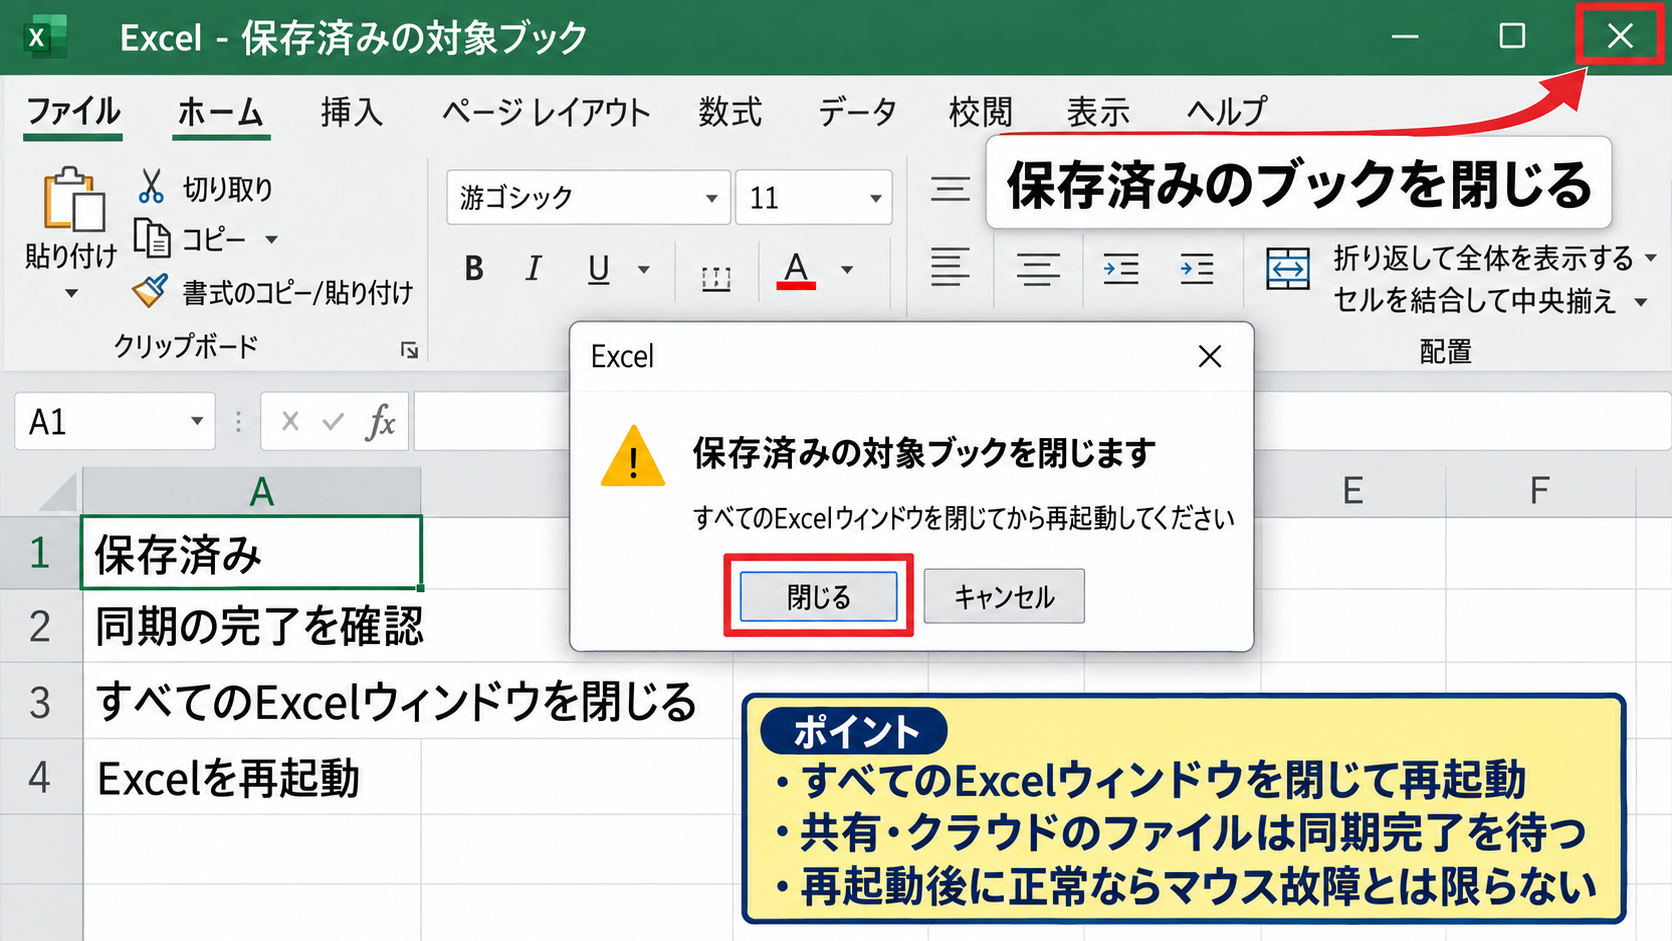Click the 閉じる button in dialog
Viewport: 1672px width, 941px height.
818,597
